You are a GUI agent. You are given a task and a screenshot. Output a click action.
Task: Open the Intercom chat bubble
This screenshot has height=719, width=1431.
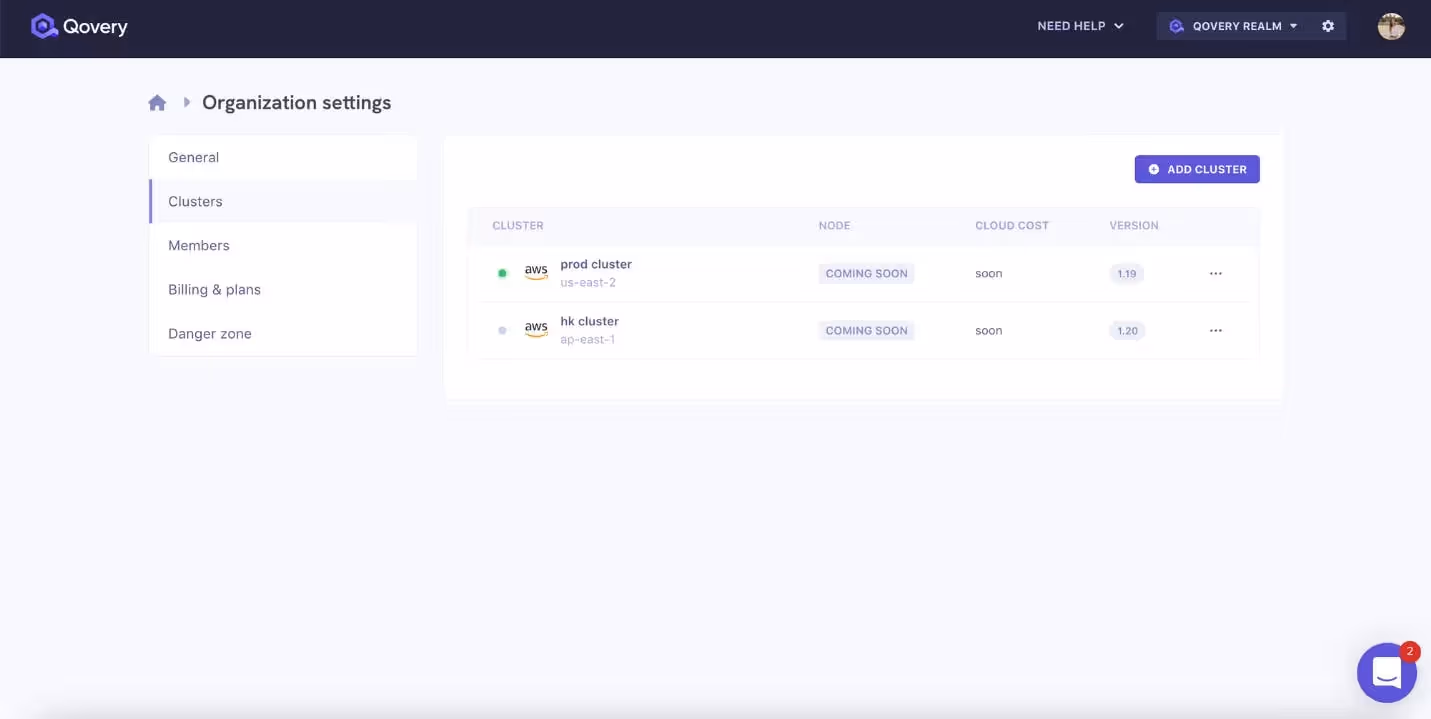point(1387,672)
